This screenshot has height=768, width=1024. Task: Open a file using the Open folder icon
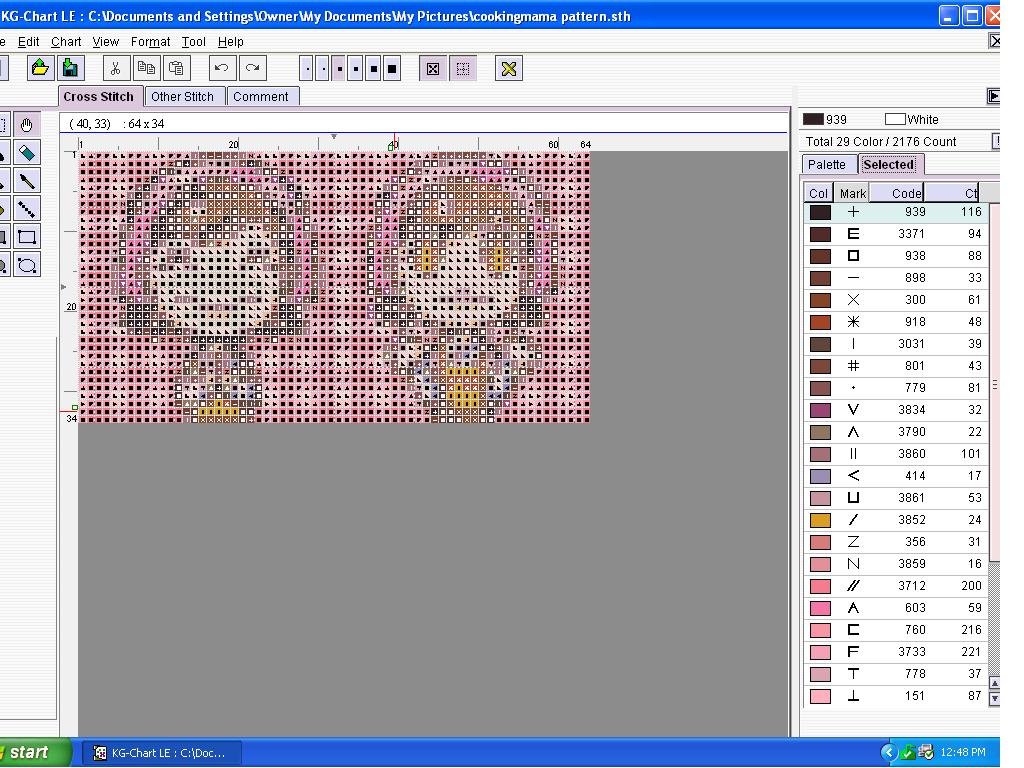coord(41,67)
